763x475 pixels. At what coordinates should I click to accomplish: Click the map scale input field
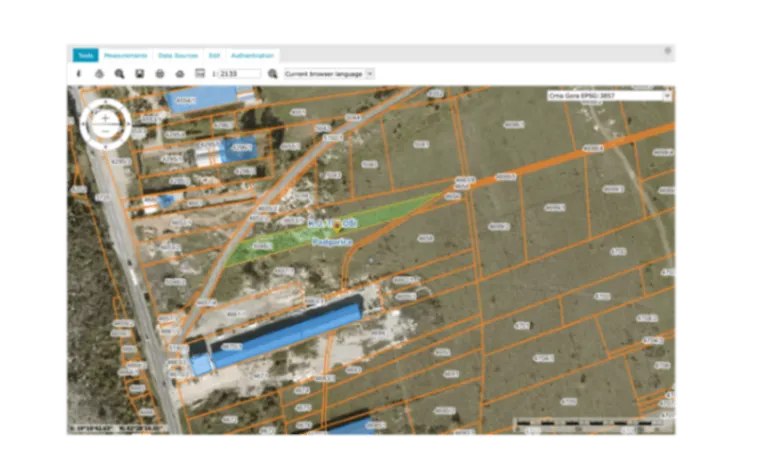(239, 74)
